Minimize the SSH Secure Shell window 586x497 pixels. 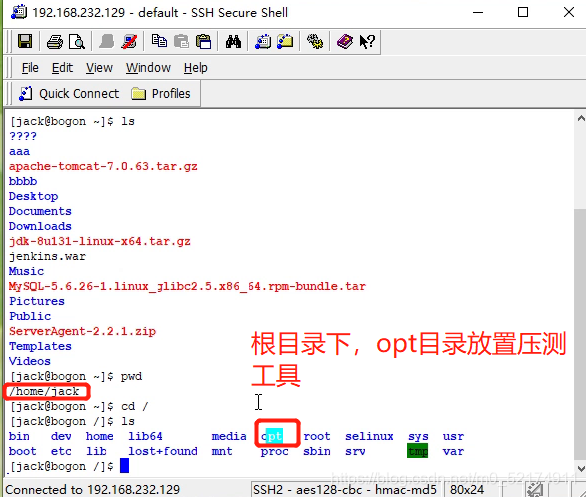tap(478, 12)
